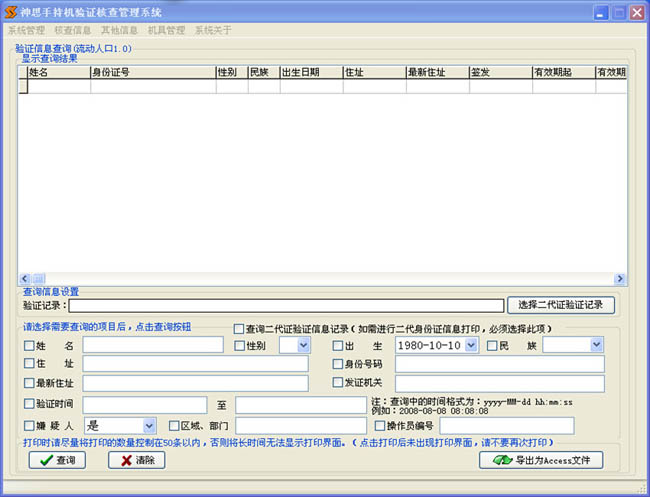The image size is (650, 497).
Task: Open the 系统关于 menu
Action: (x=213, y=30)
